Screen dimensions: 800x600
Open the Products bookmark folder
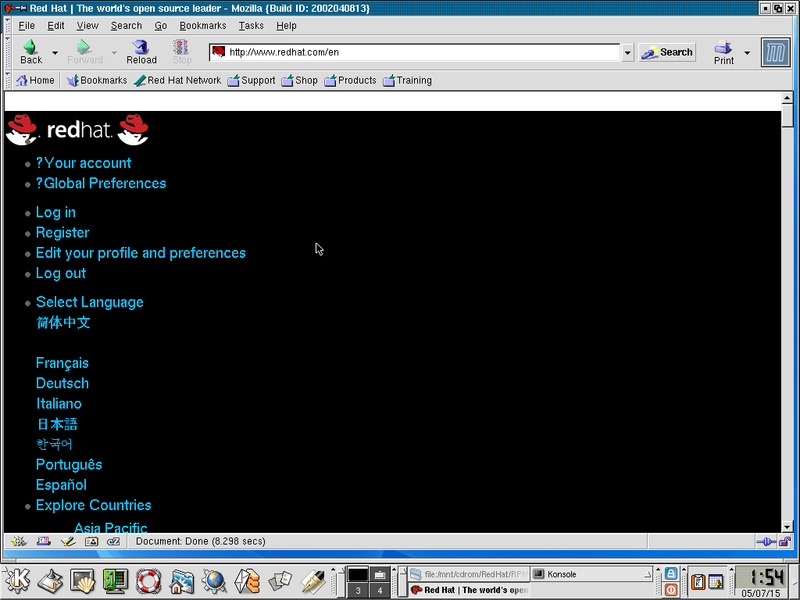tap(350, 80)
